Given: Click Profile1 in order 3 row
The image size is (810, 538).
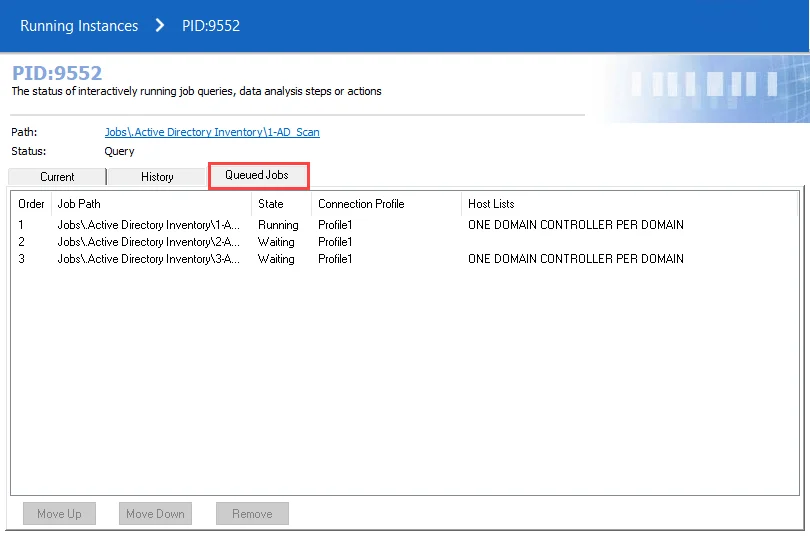Looking at the screenshot, I should [335, 259].
